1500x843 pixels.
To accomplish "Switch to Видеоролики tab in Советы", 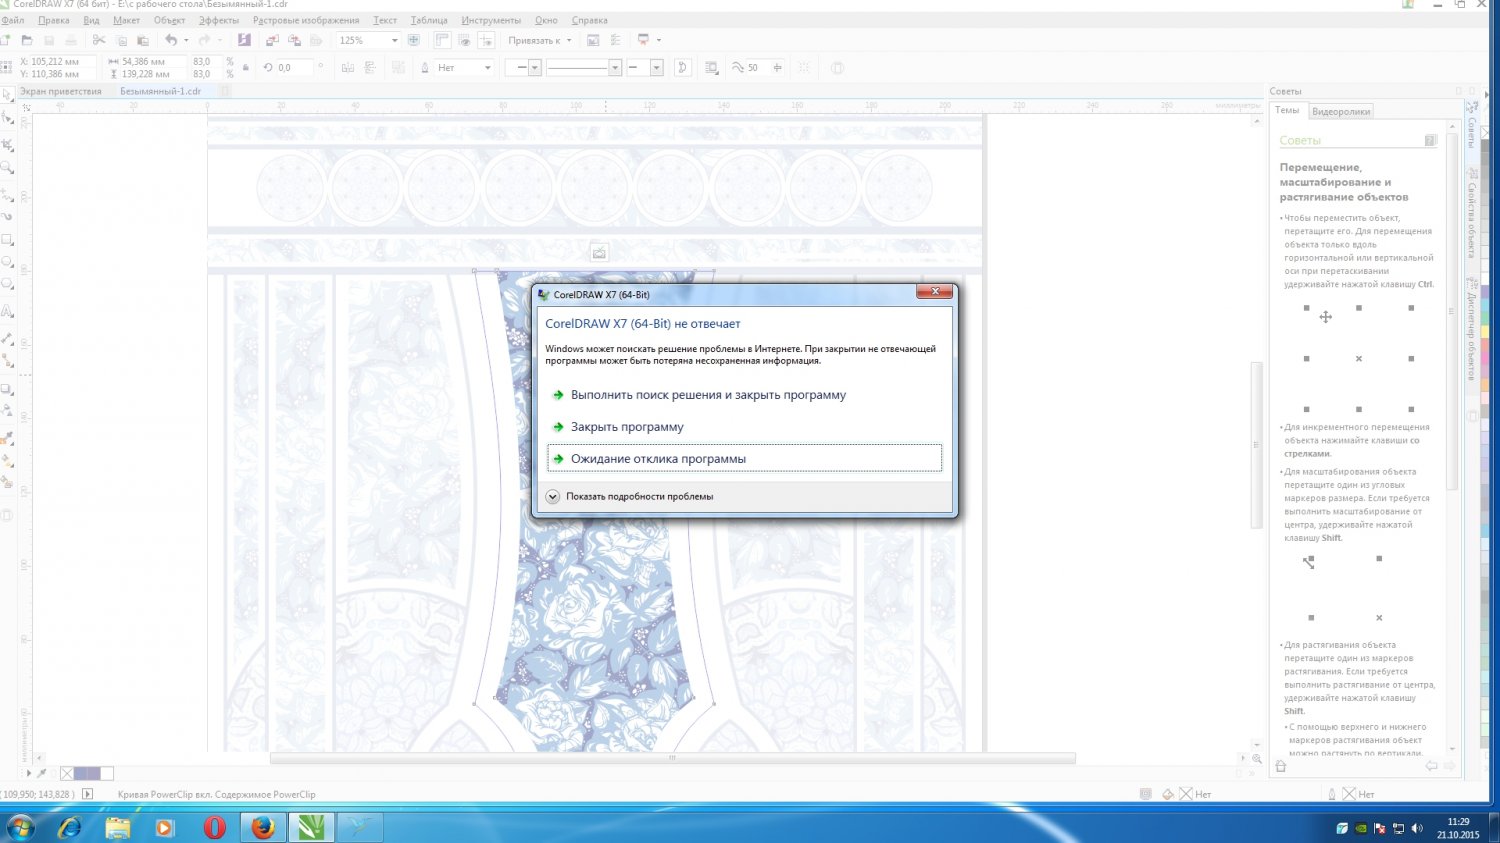I will pos(1341,111).
